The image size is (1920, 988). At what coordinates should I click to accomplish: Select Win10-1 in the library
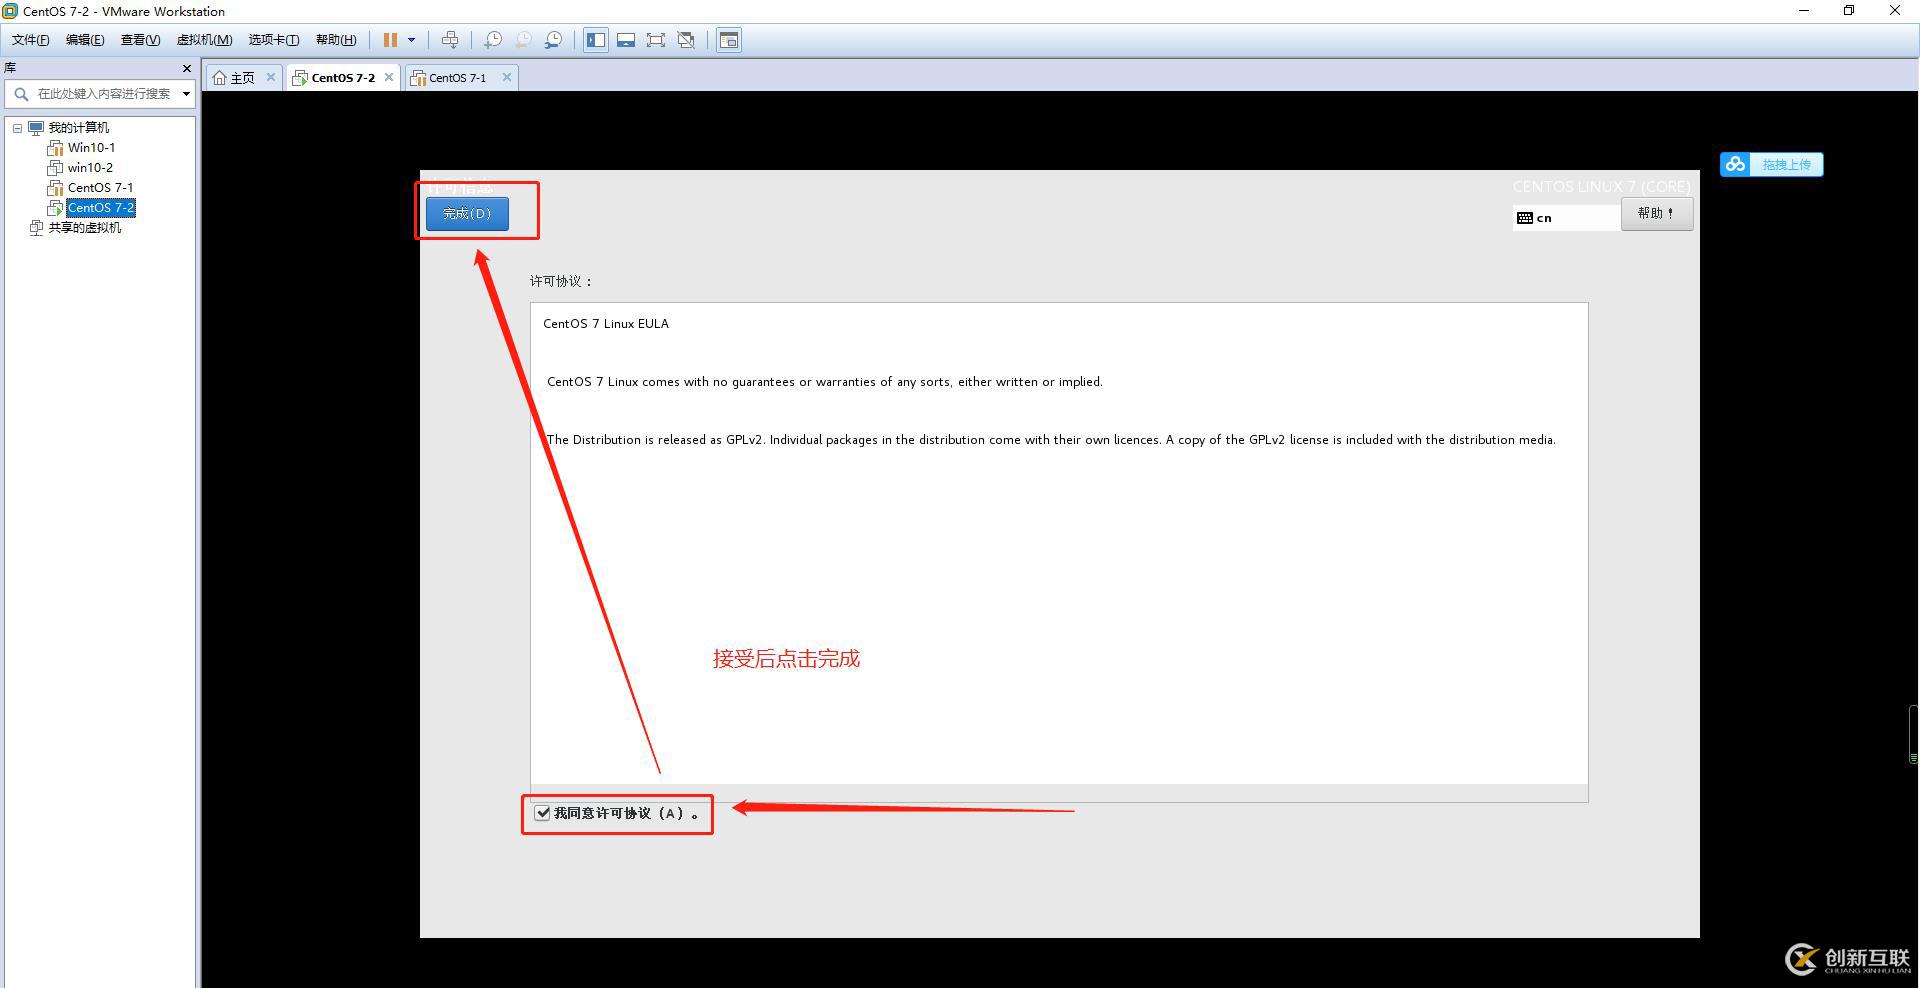click(x=91, y=148)
